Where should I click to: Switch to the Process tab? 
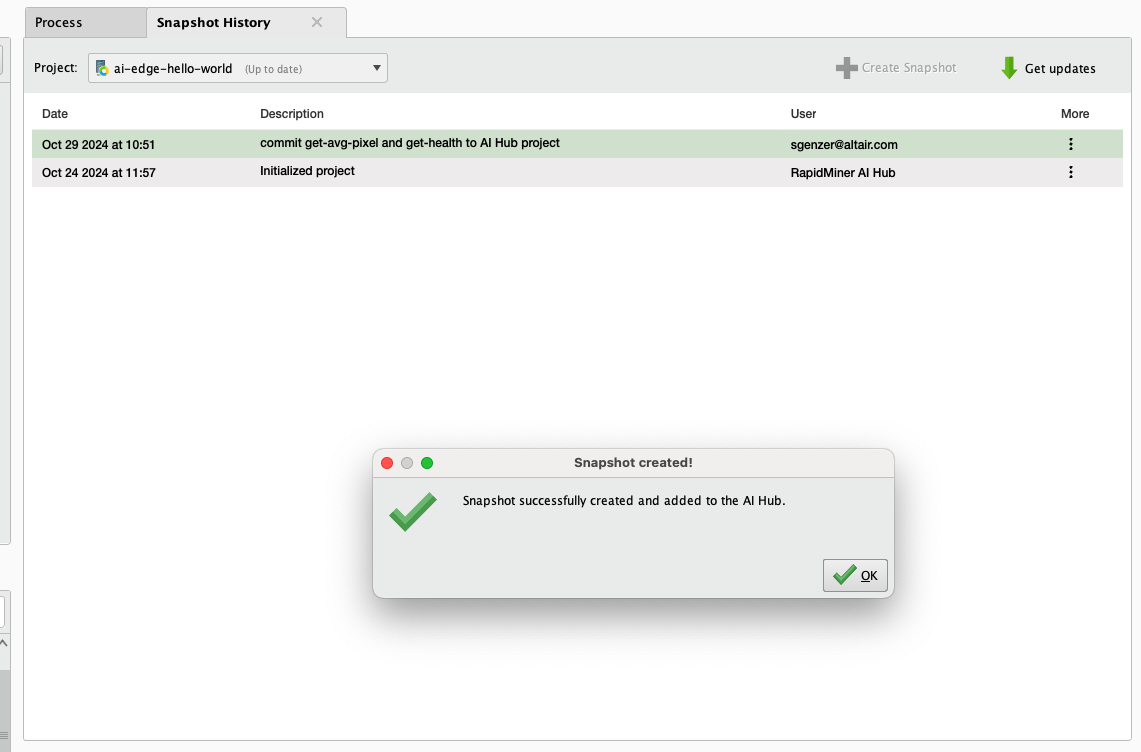pos(59,22)
